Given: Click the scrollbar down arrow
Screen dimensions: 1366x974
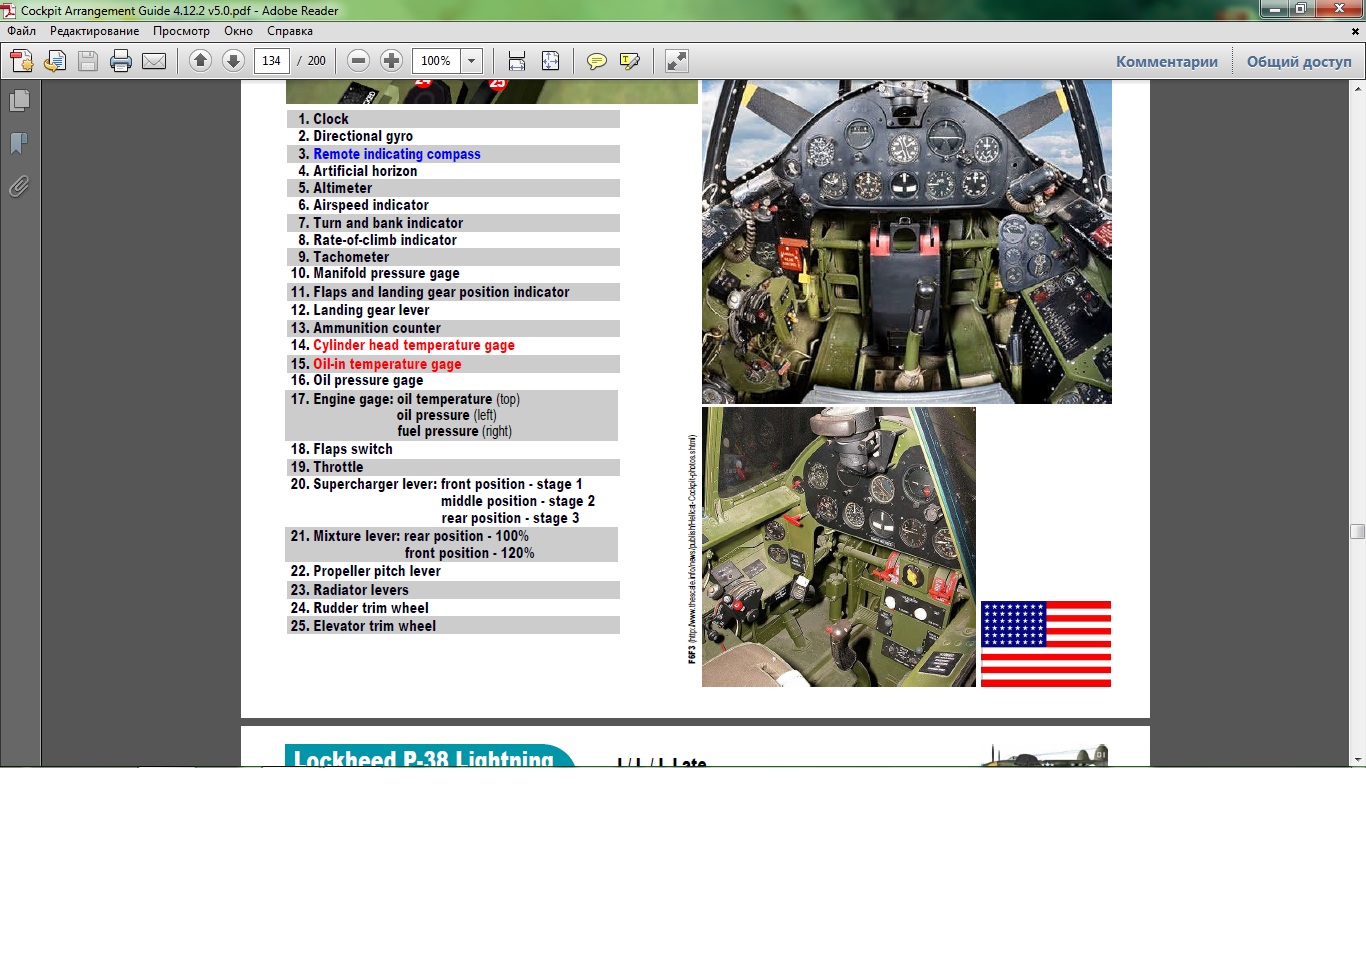Looking at the screenshot, I should click(x=1357, y=759).
